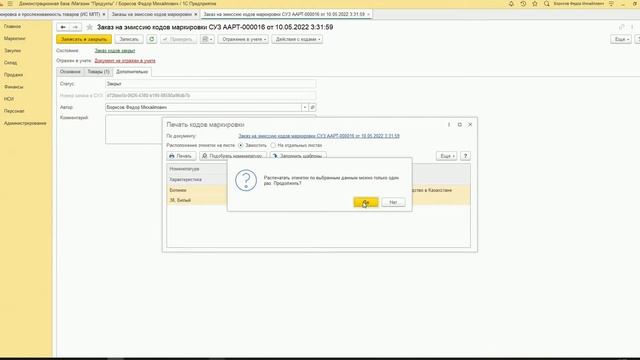Expand Отражение в учете dropdown
This screenshot has width=640, height=360.
(x=243, y=39)
